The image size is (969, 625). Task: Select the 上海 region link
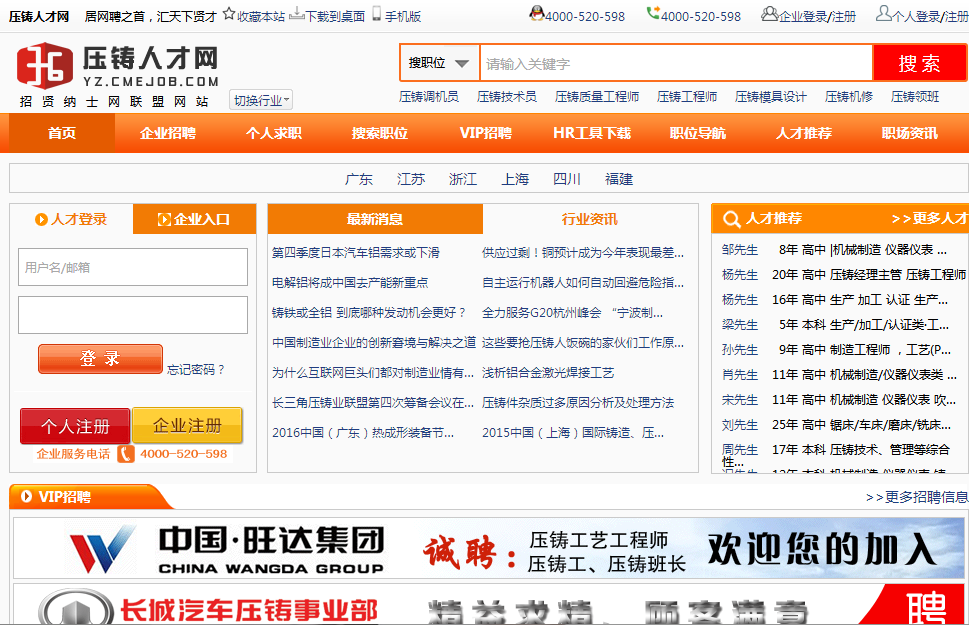(x=515, y=179)
